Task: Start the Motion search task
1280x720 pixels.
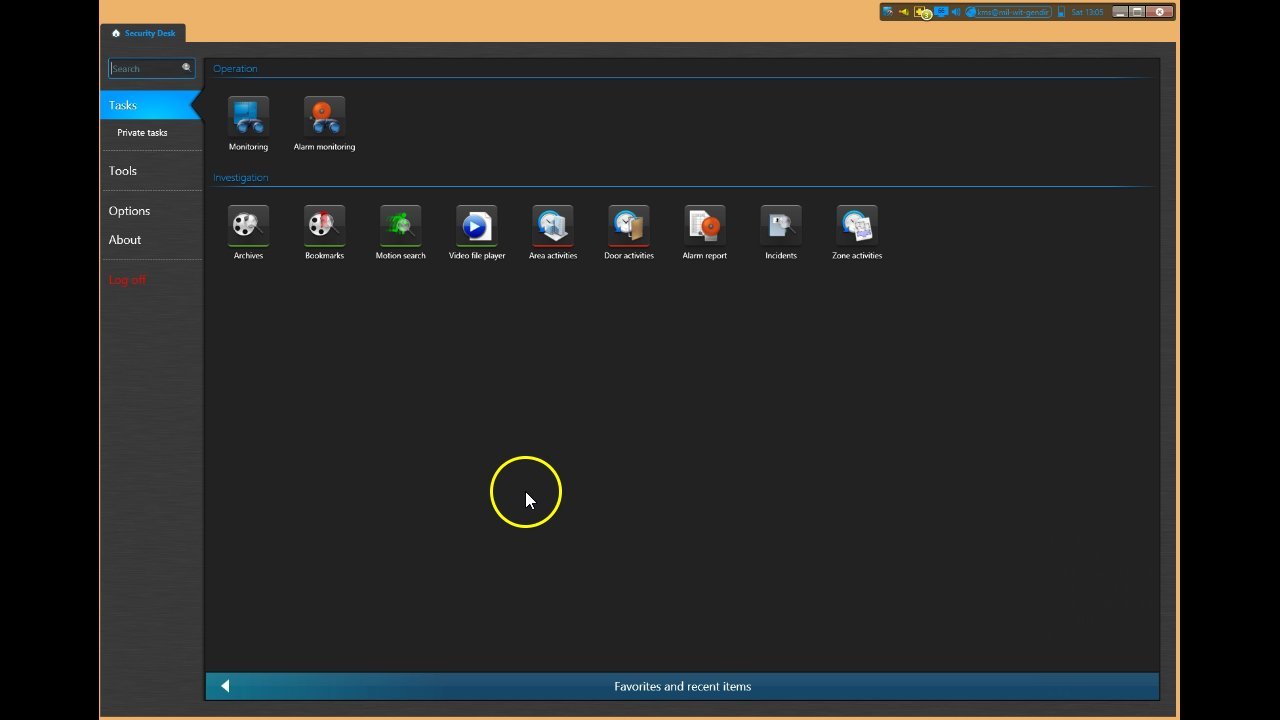Action: (x=400, y=226)
